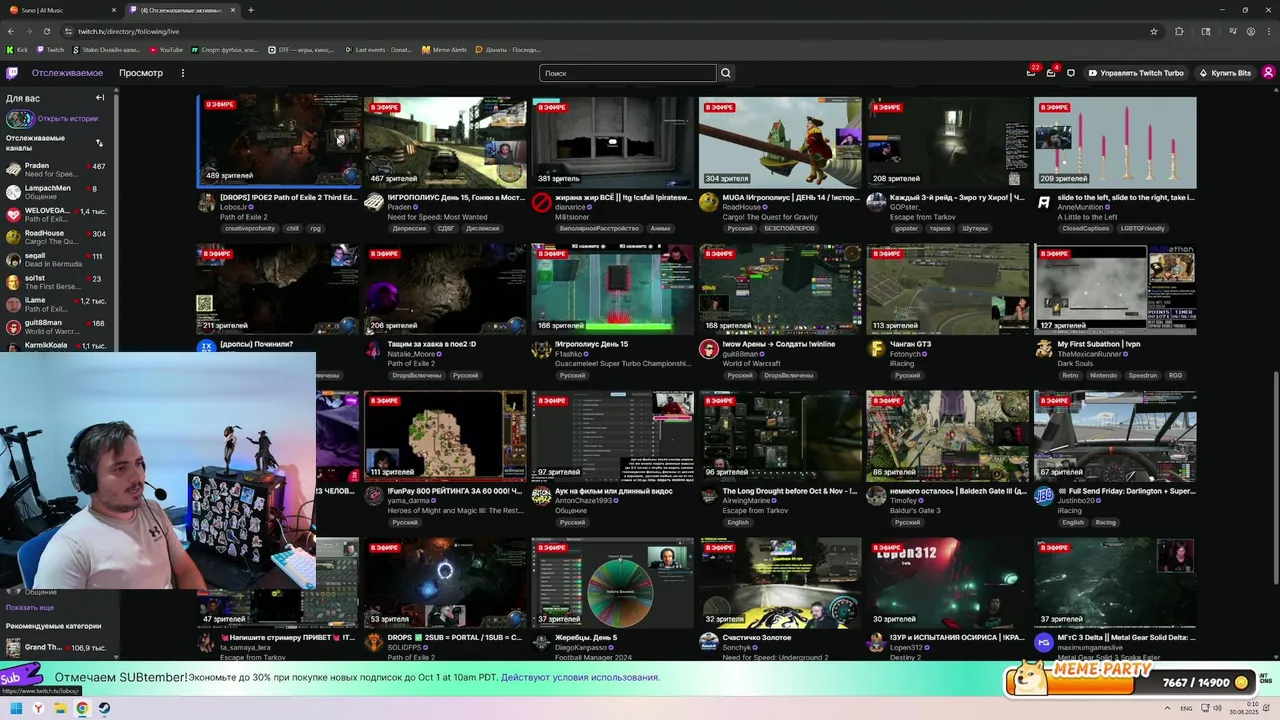Open the LobosJr channel name link
Screen dimensions: 1280x720
[234, 207]
